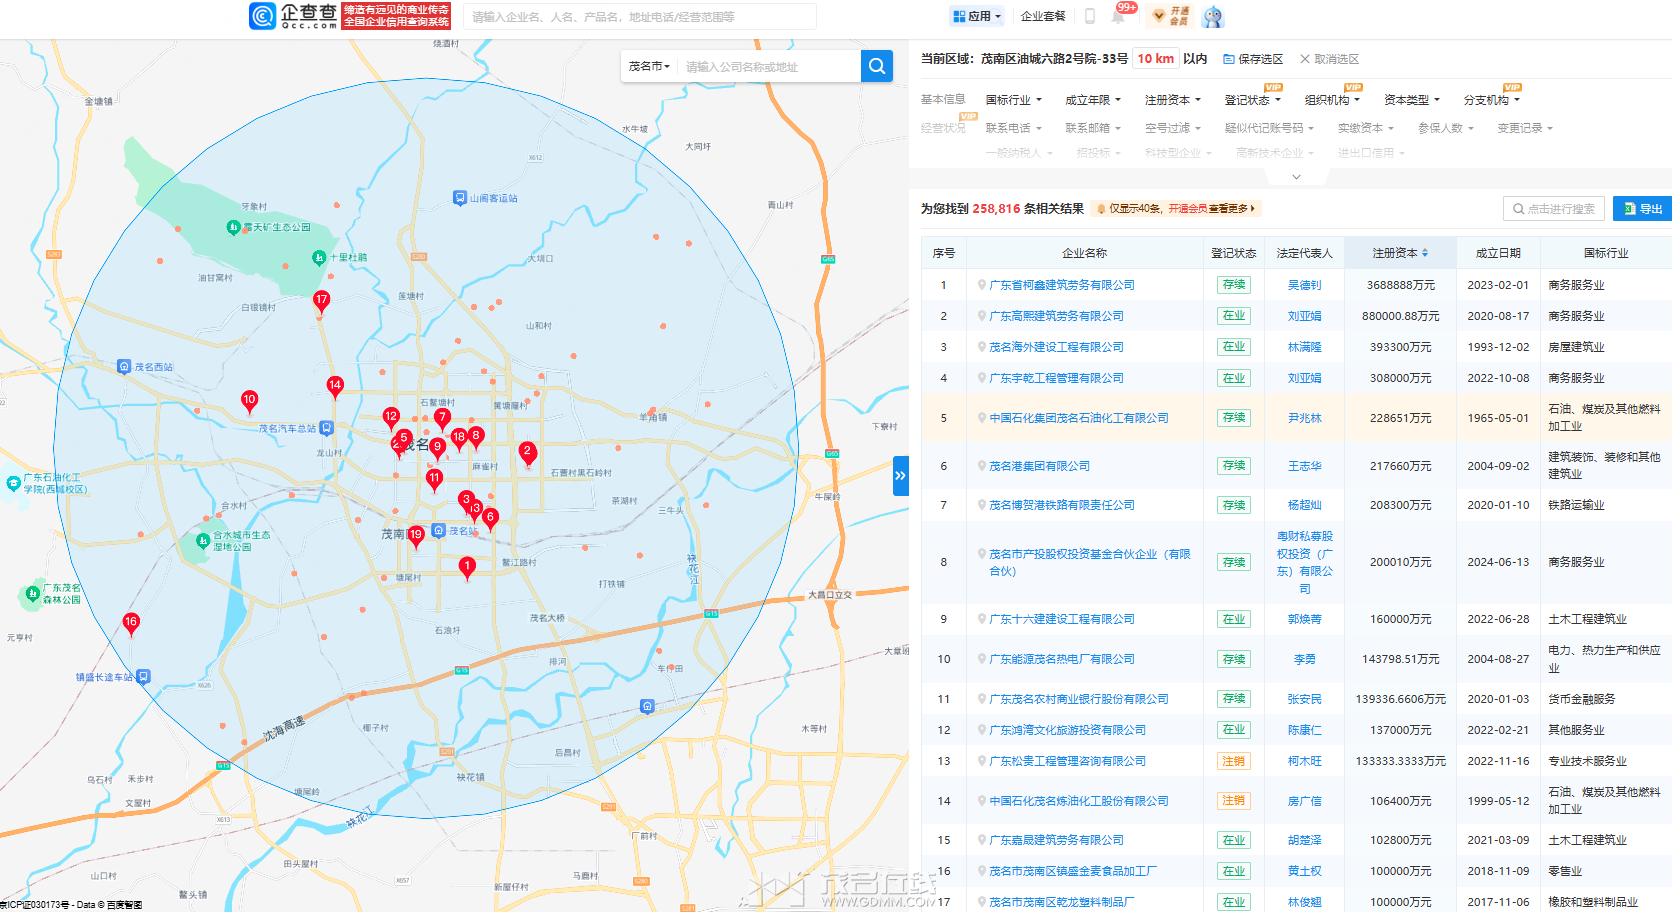Click 保存选区 to save the area
The image size is (1672, 912).
coord(1253,59)
